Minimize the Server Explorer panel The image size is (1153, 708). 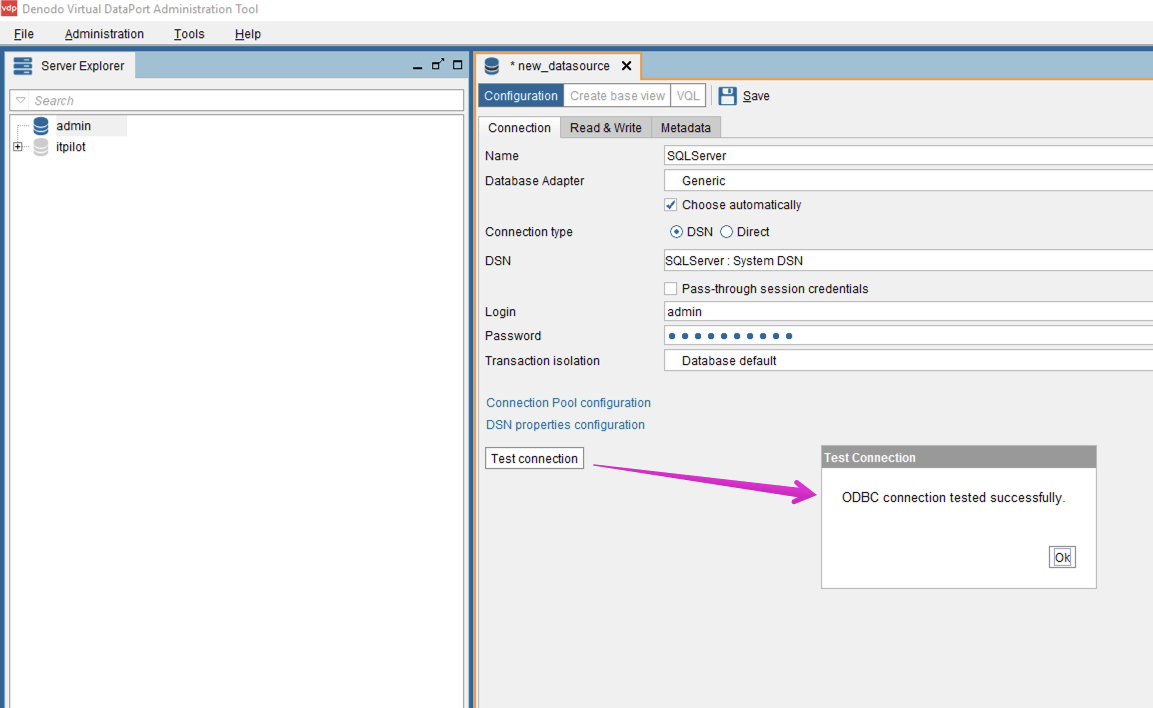(418, 67)
